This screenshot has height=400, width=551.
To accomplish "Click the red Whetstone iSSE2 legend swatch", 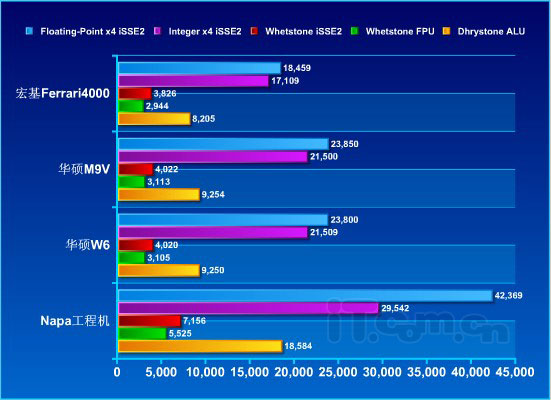I will (x=254, y=31).
